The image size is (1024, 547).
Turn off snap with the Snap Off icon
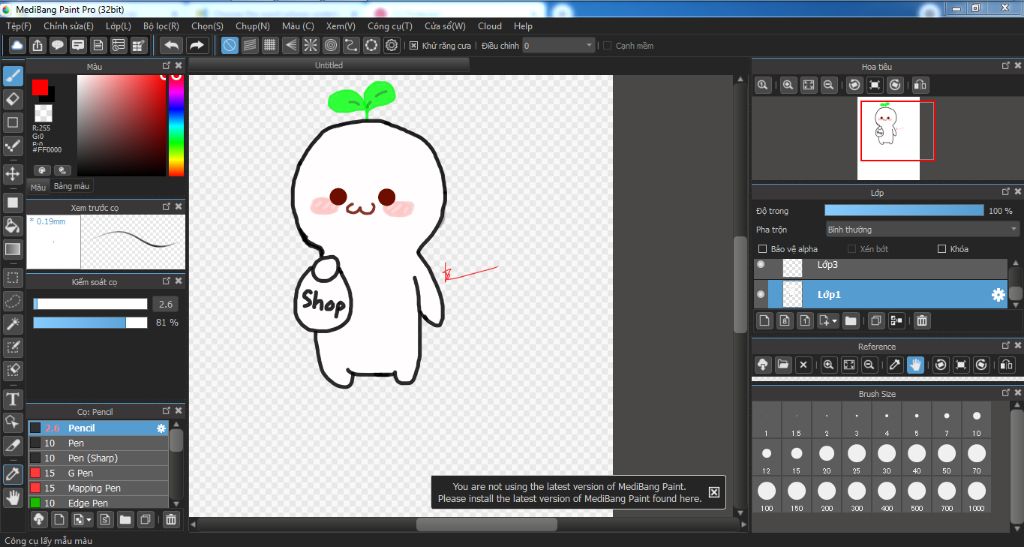[229, 45]
